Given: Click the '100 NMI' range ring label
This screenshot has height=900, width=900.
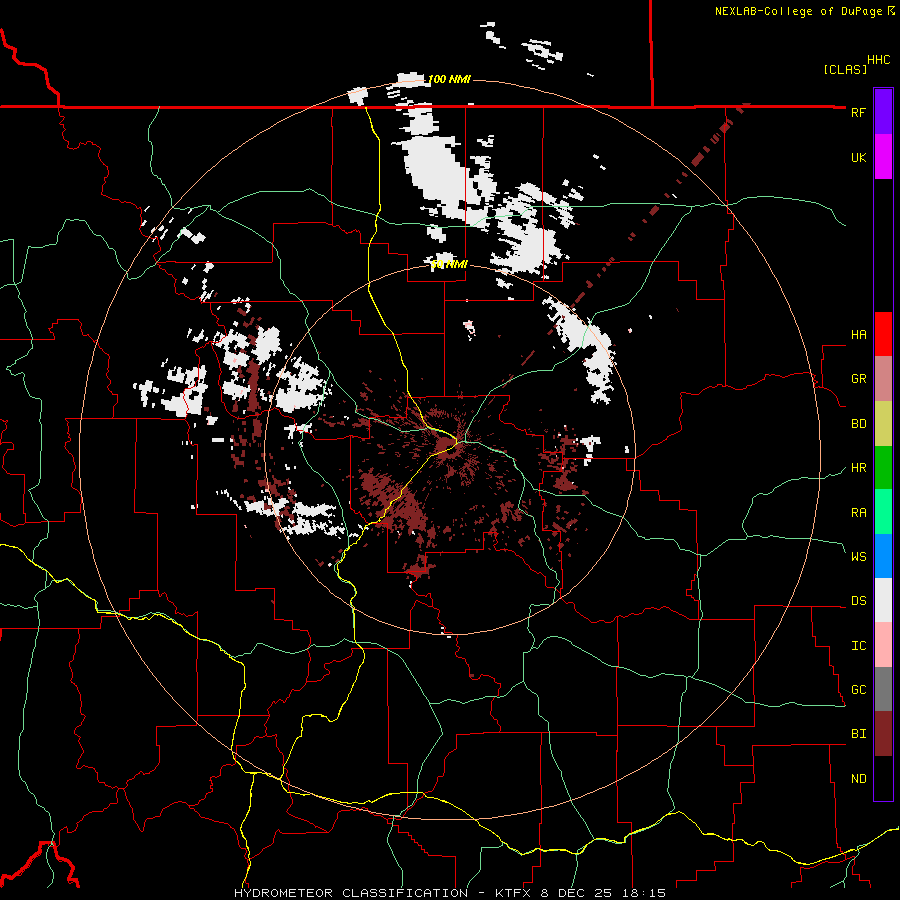Looking at the screenshot, I should [449, 79].
